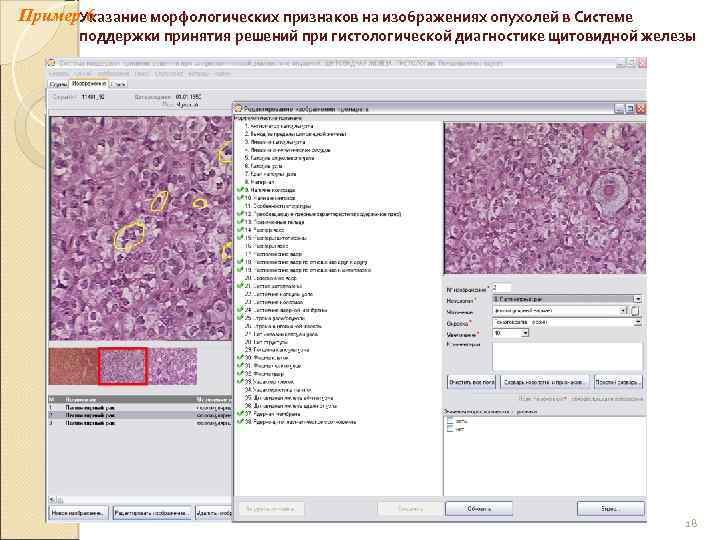Click the histology preview image in the dialog
The width and height of the screenshot is (720, 540).
click(545, 198)
